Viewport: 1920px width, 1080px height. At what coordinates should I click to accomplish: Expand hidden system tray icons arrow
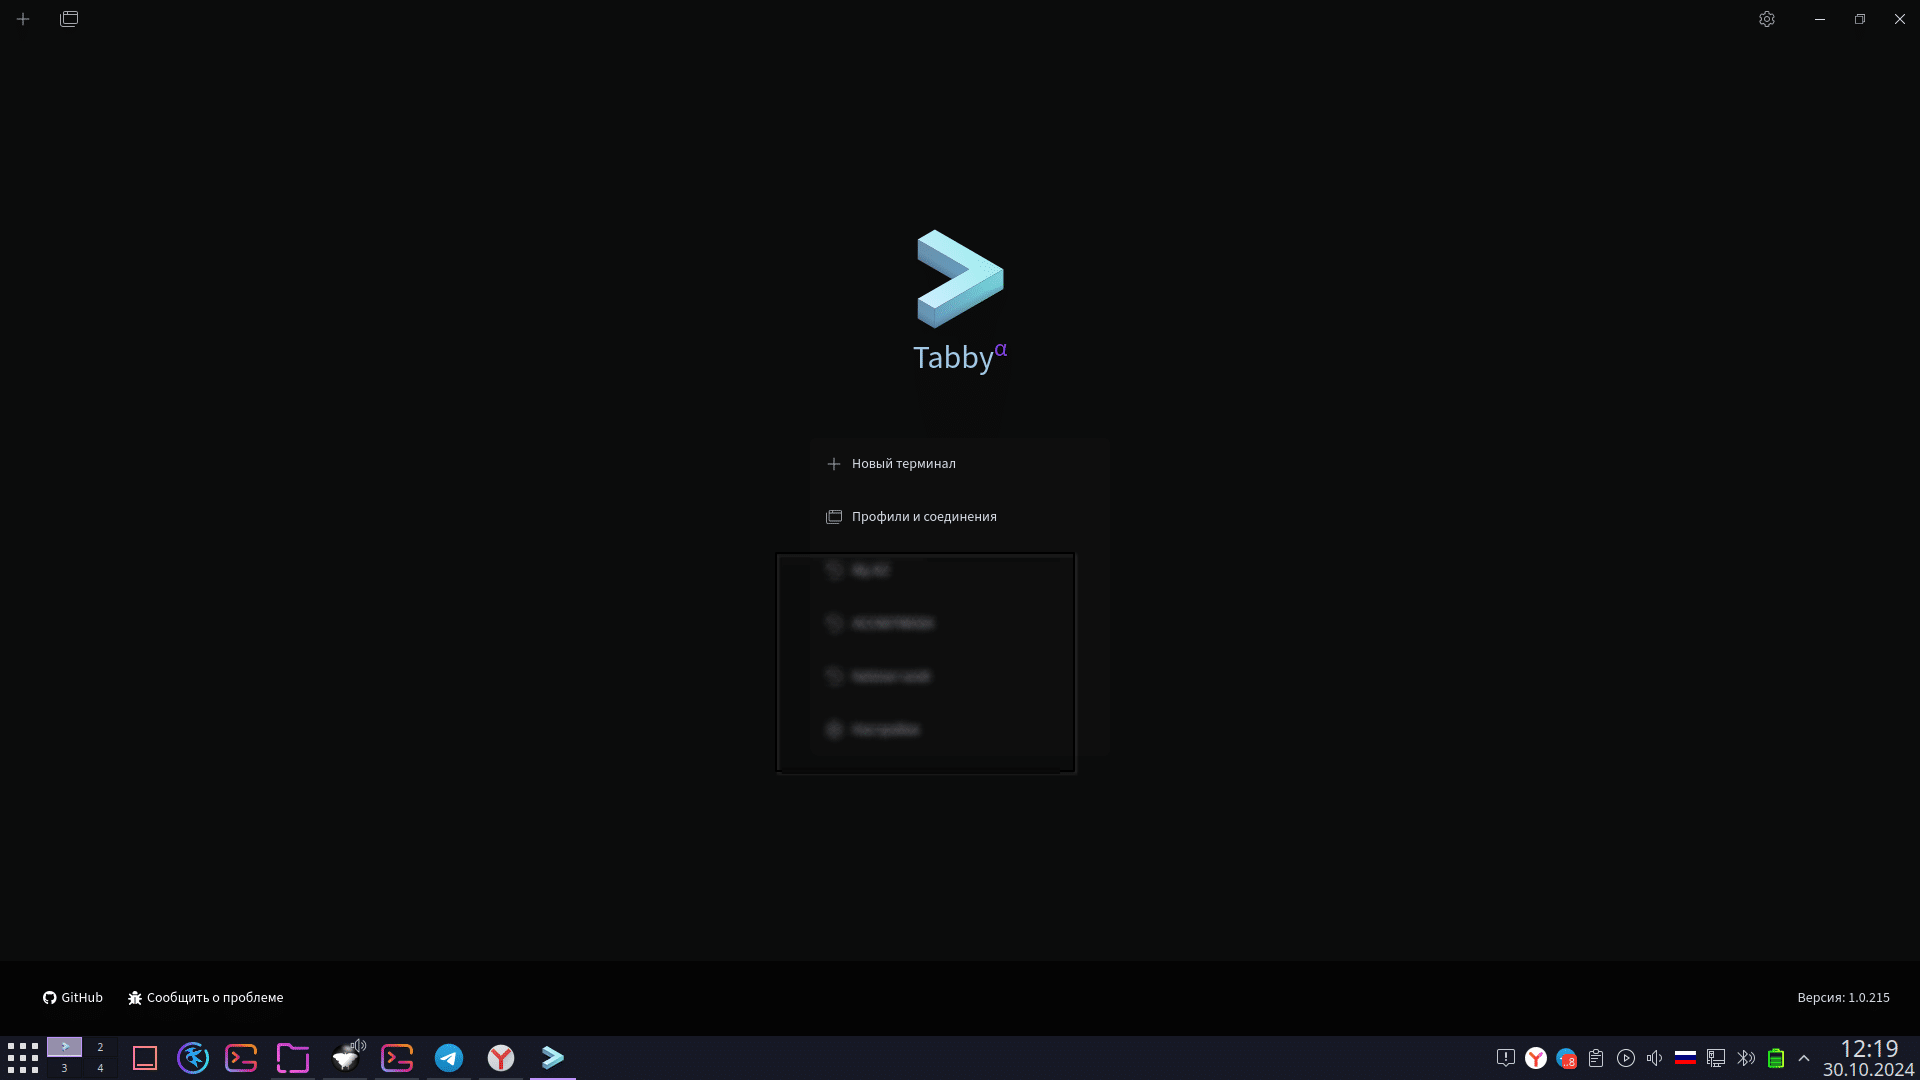click(1804, 1058)
